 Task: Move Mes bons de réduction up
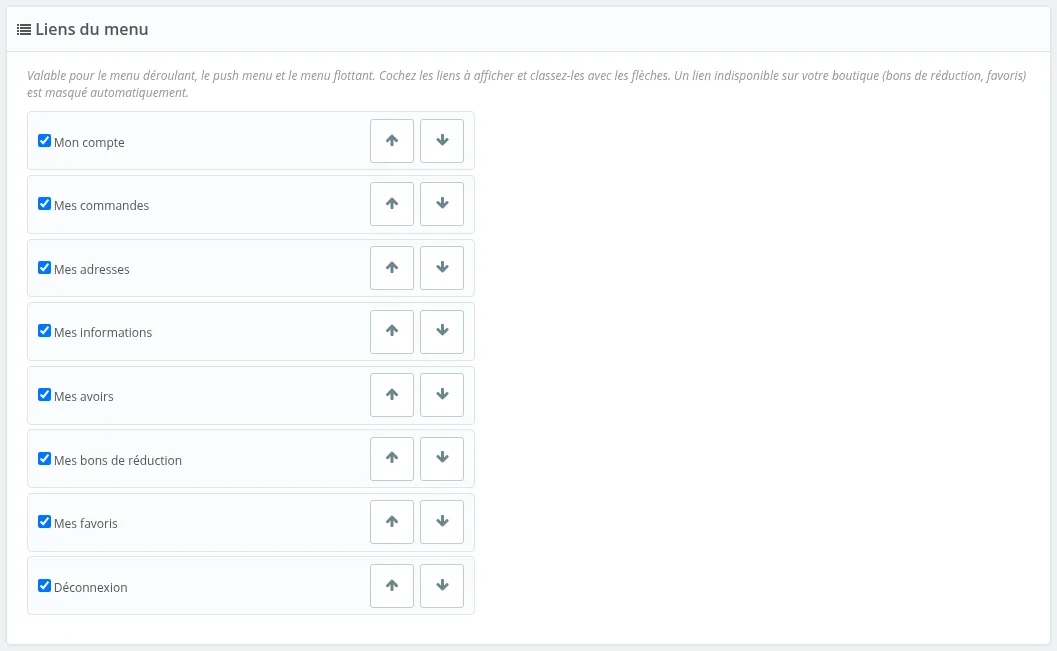click(392, 459)
